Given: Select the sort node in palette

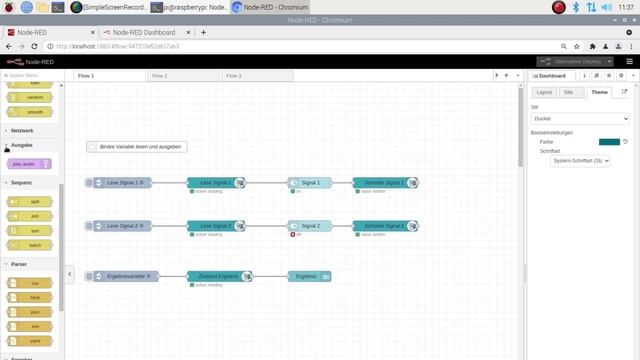Looking at the screenshot, I should click(x=30, y=231).
